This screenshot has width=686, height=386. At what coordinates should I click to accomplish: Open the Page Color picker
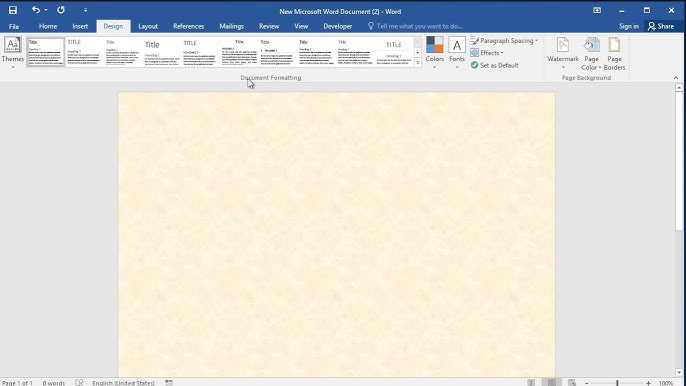(x=591, y=53)
